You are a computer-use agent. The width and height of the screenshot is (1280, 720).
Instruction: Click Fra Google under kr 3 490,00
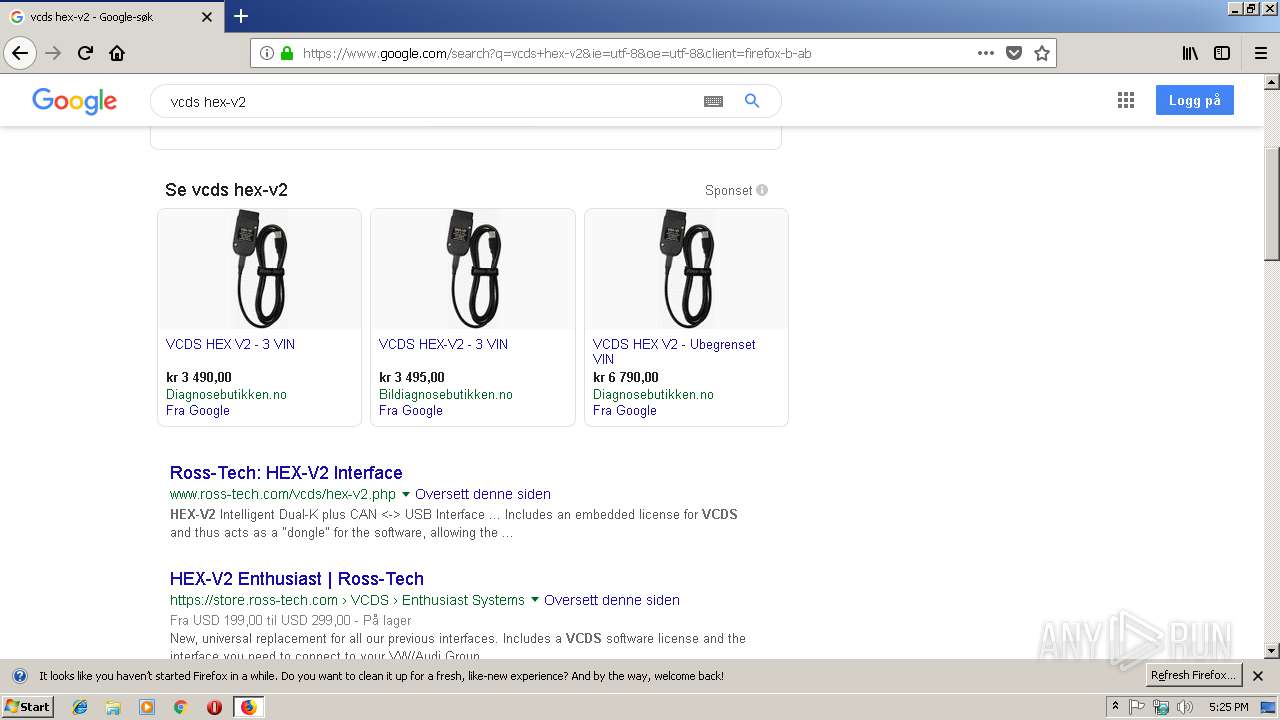point(198,410)
